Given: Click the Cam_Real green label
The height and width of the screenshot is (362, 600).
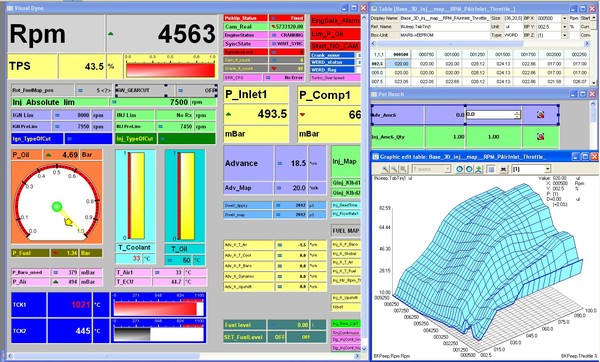Looking at the screenshot, I should [246, 27].
